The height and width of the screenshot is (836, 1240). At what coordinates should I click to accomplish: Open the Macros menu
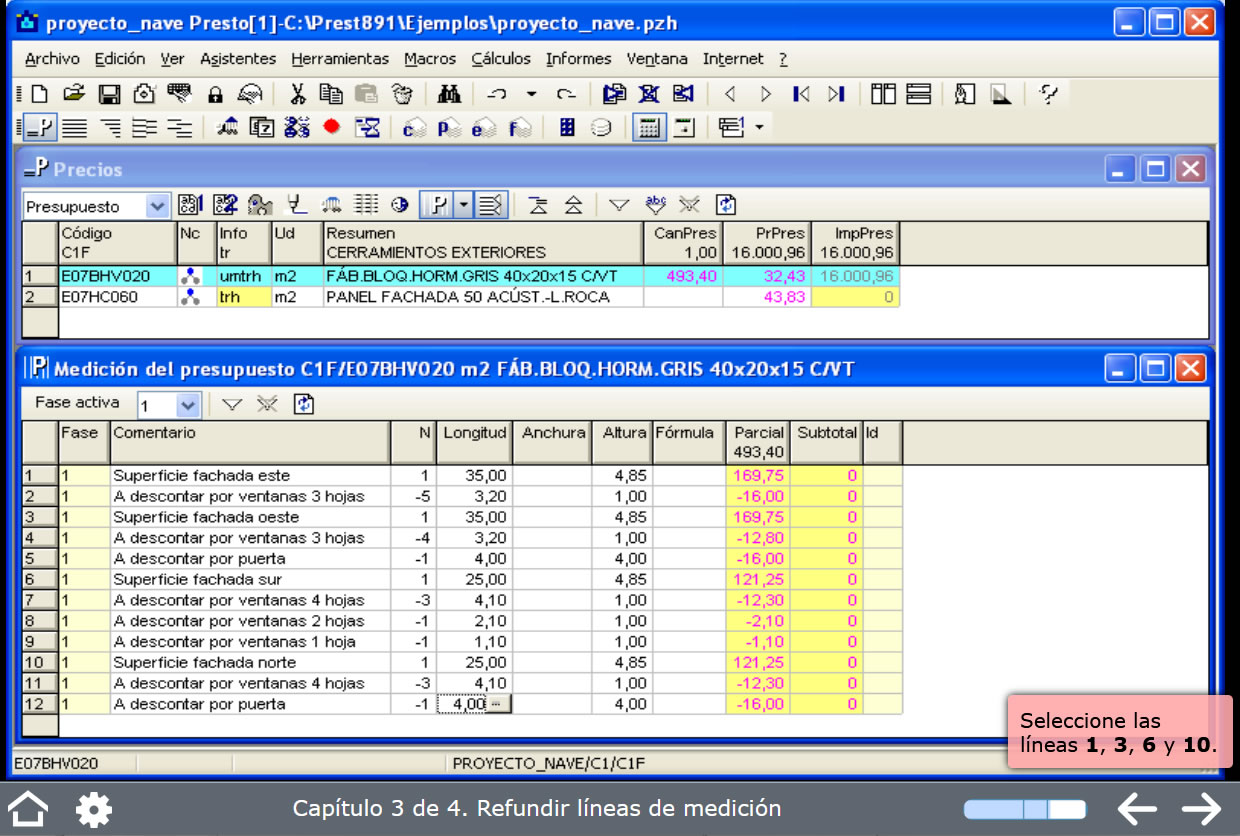coord(430,59)
